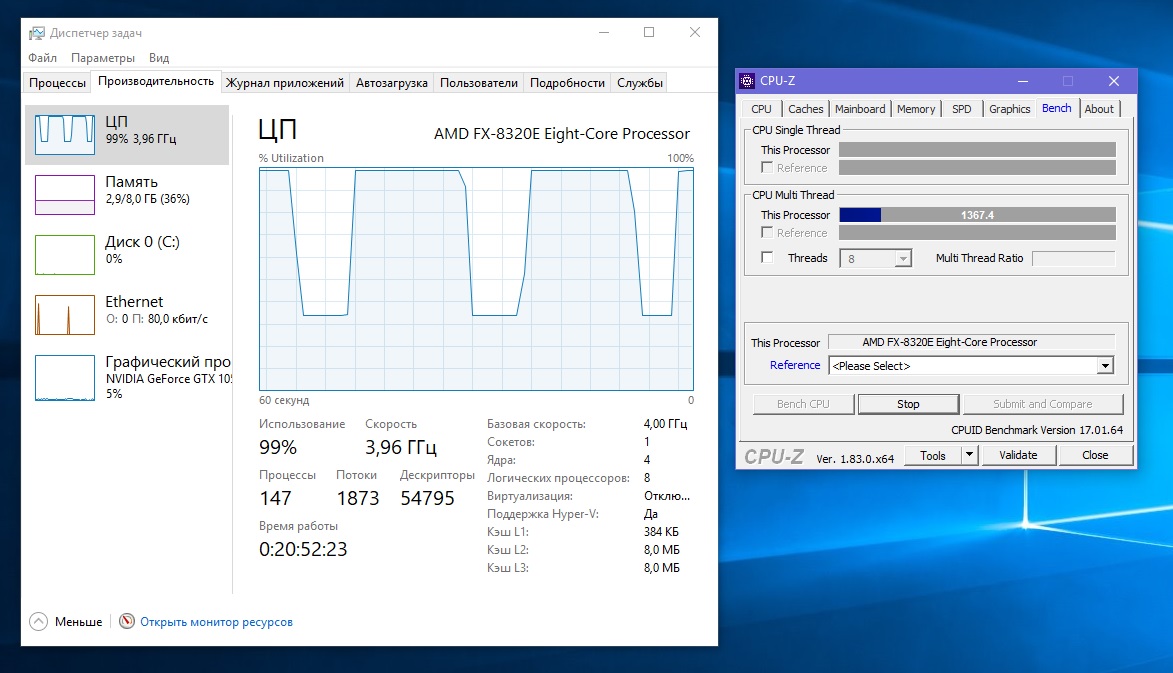1173x673 pixels.
Task: Click the blue Reference link label
Action: pyautogui.click(x=794, y=365)
